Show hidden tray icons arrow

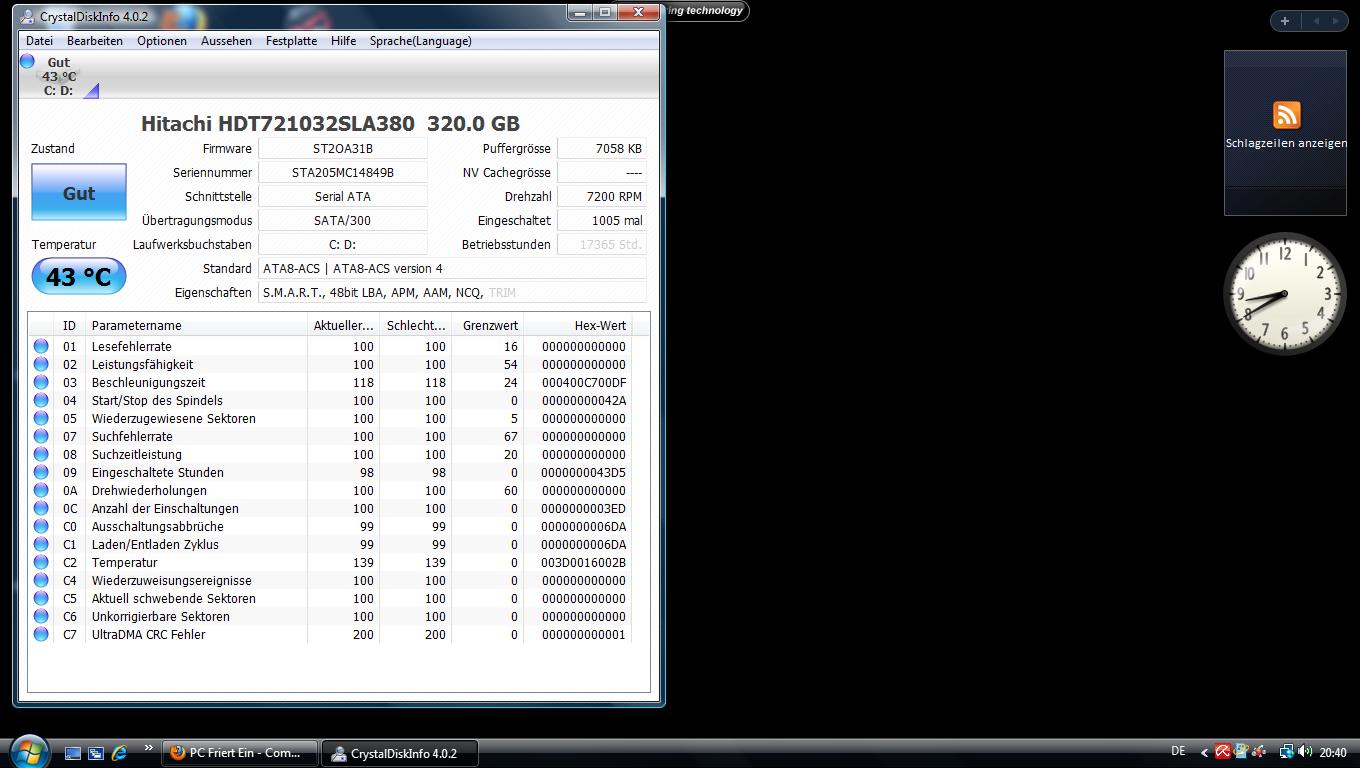[1204, 753]
